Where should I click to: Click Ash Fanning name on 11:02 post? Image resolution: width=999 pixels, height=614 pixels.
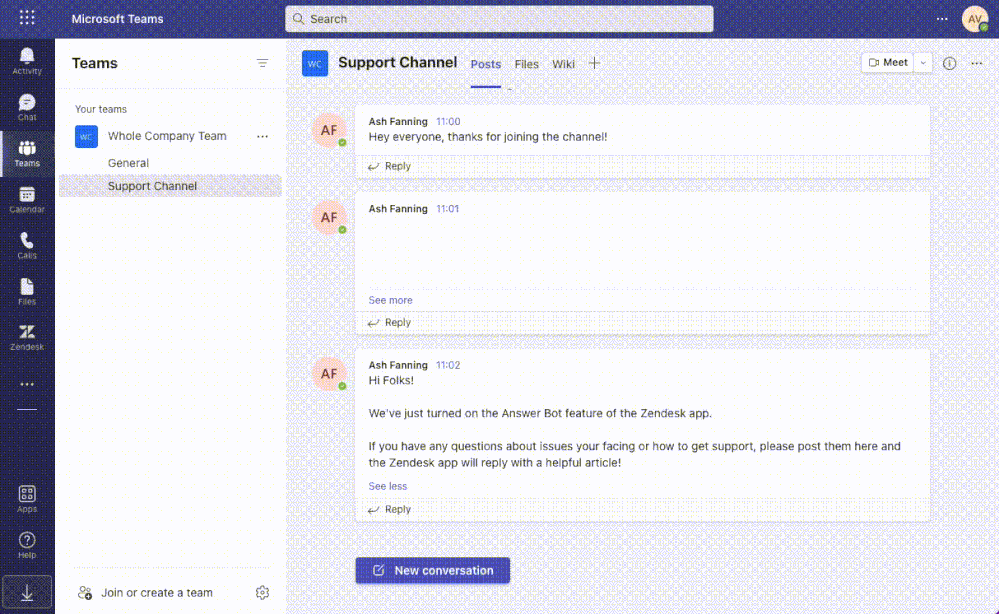pos(398,366)
